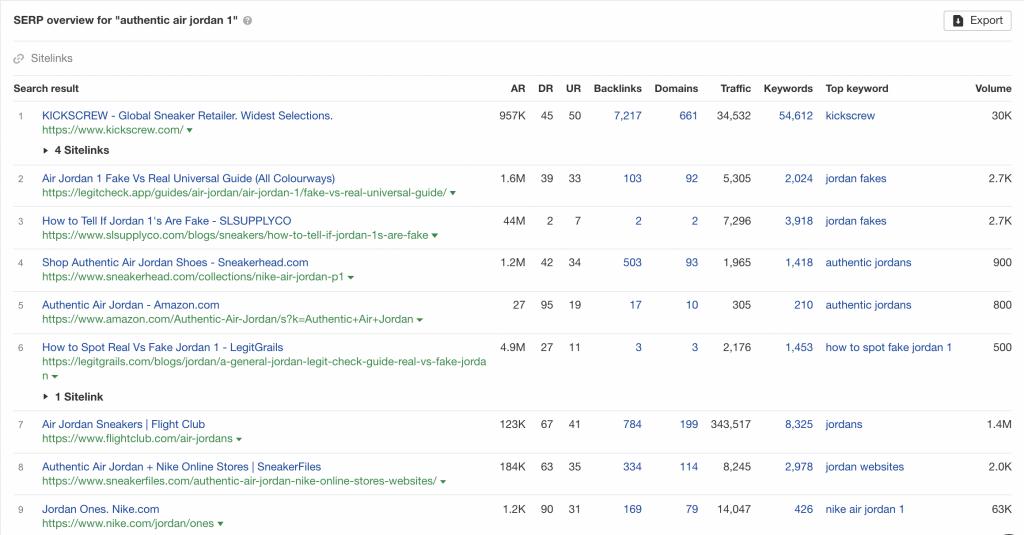Open How to Tell If Jordan 1's Are Fake
This screenshot has height=535, width=1024.
[167, 221]
